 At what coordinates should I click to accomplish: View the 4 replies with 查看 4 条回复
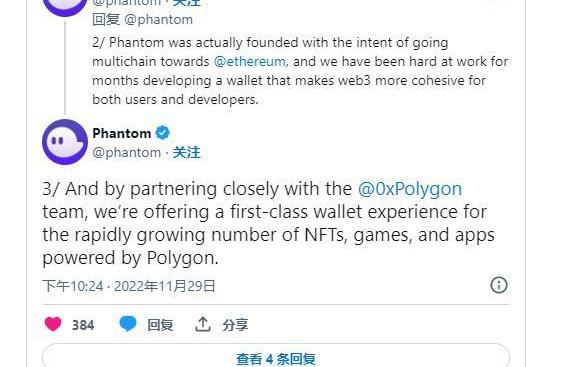[276, 359]
